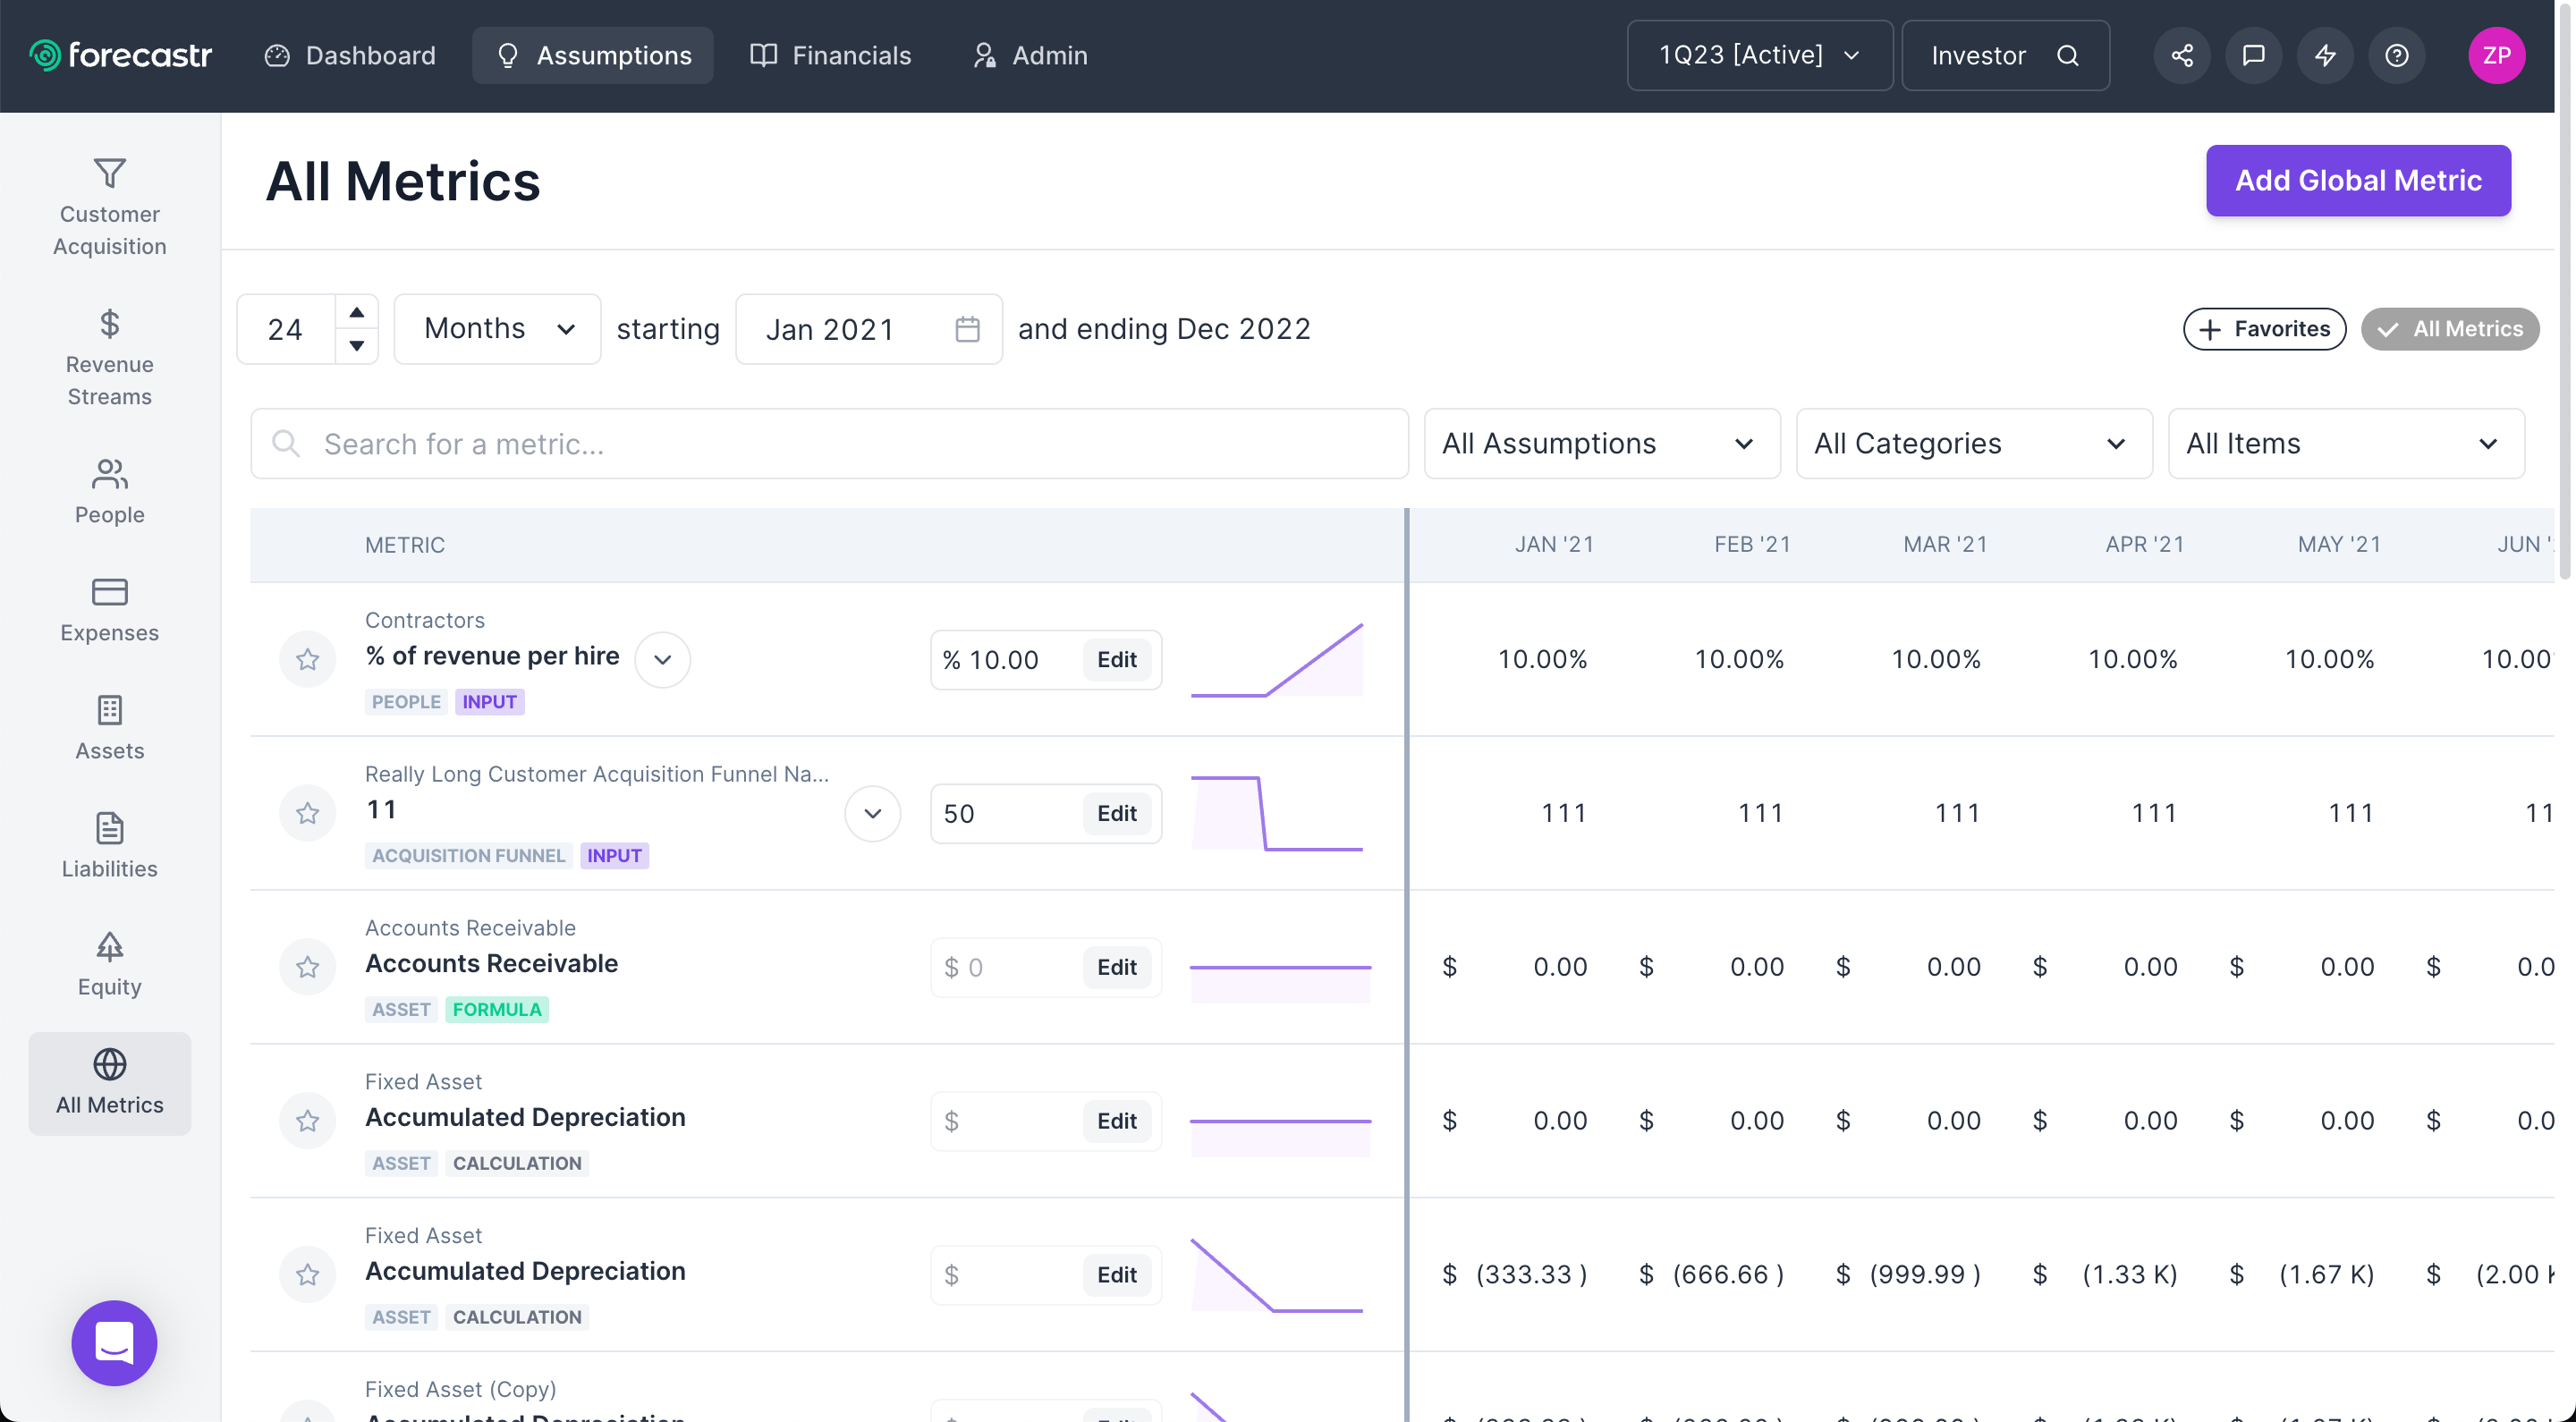Open calendar icon in start date field
This screenshot has height=1422, width=2576.
[967, 329]
